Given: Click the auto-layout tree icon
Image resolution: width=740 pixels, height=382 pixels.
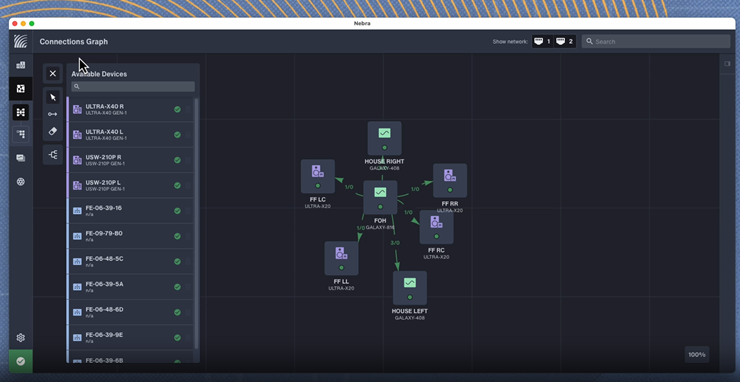Looking at the screenshot, I should (x=53, y=154).
